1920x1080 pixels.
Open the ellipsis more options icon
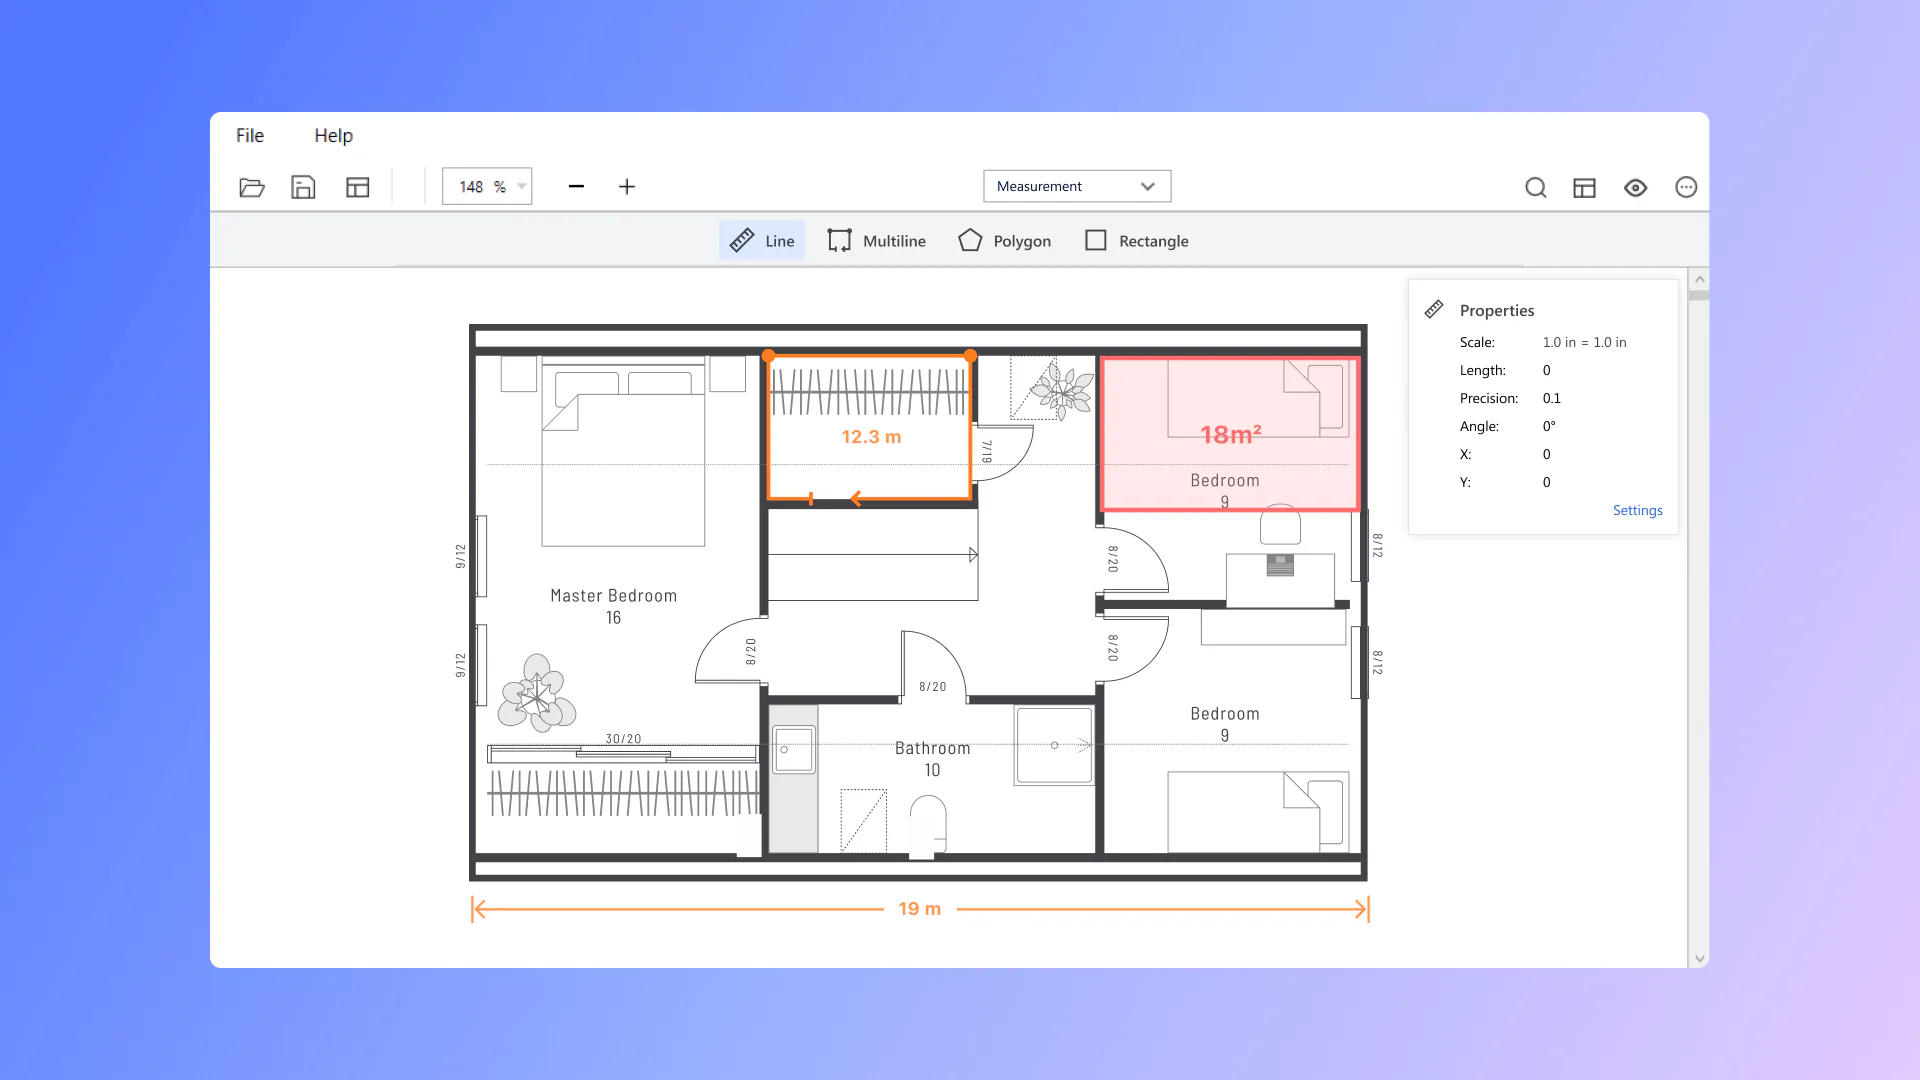(1686, 187)
